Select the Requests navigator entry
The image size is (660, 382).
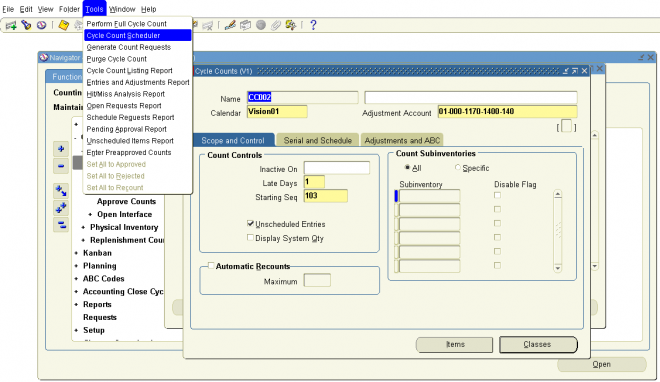(100, 317)
